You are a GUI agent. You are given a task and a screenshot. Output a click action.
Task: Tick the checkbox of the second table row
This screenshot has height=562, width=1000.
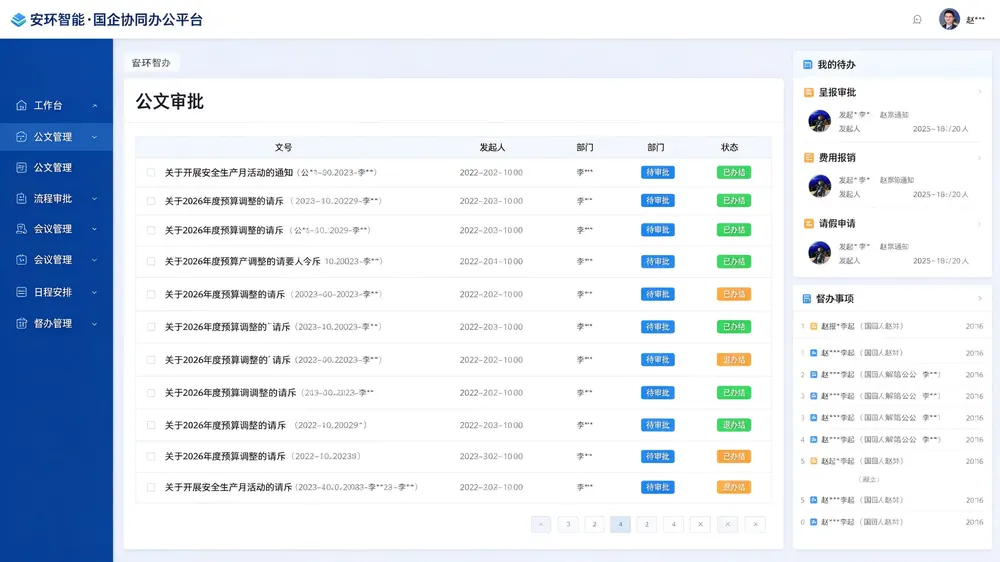151,201
